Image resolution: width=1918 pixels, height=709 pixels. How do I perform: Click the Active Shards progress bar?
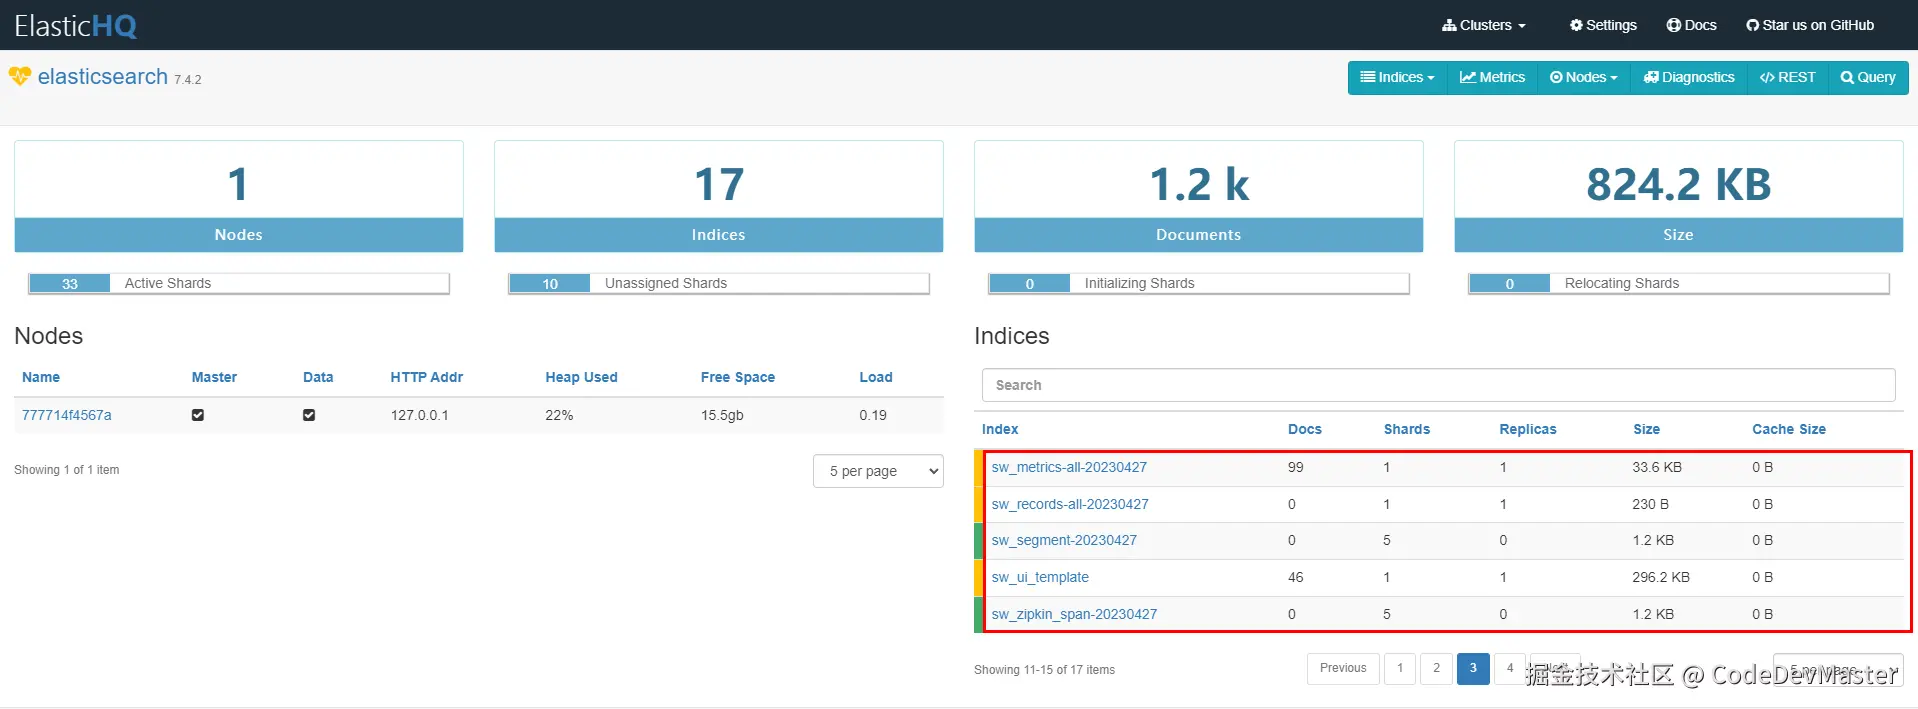(x=239, y=284)
